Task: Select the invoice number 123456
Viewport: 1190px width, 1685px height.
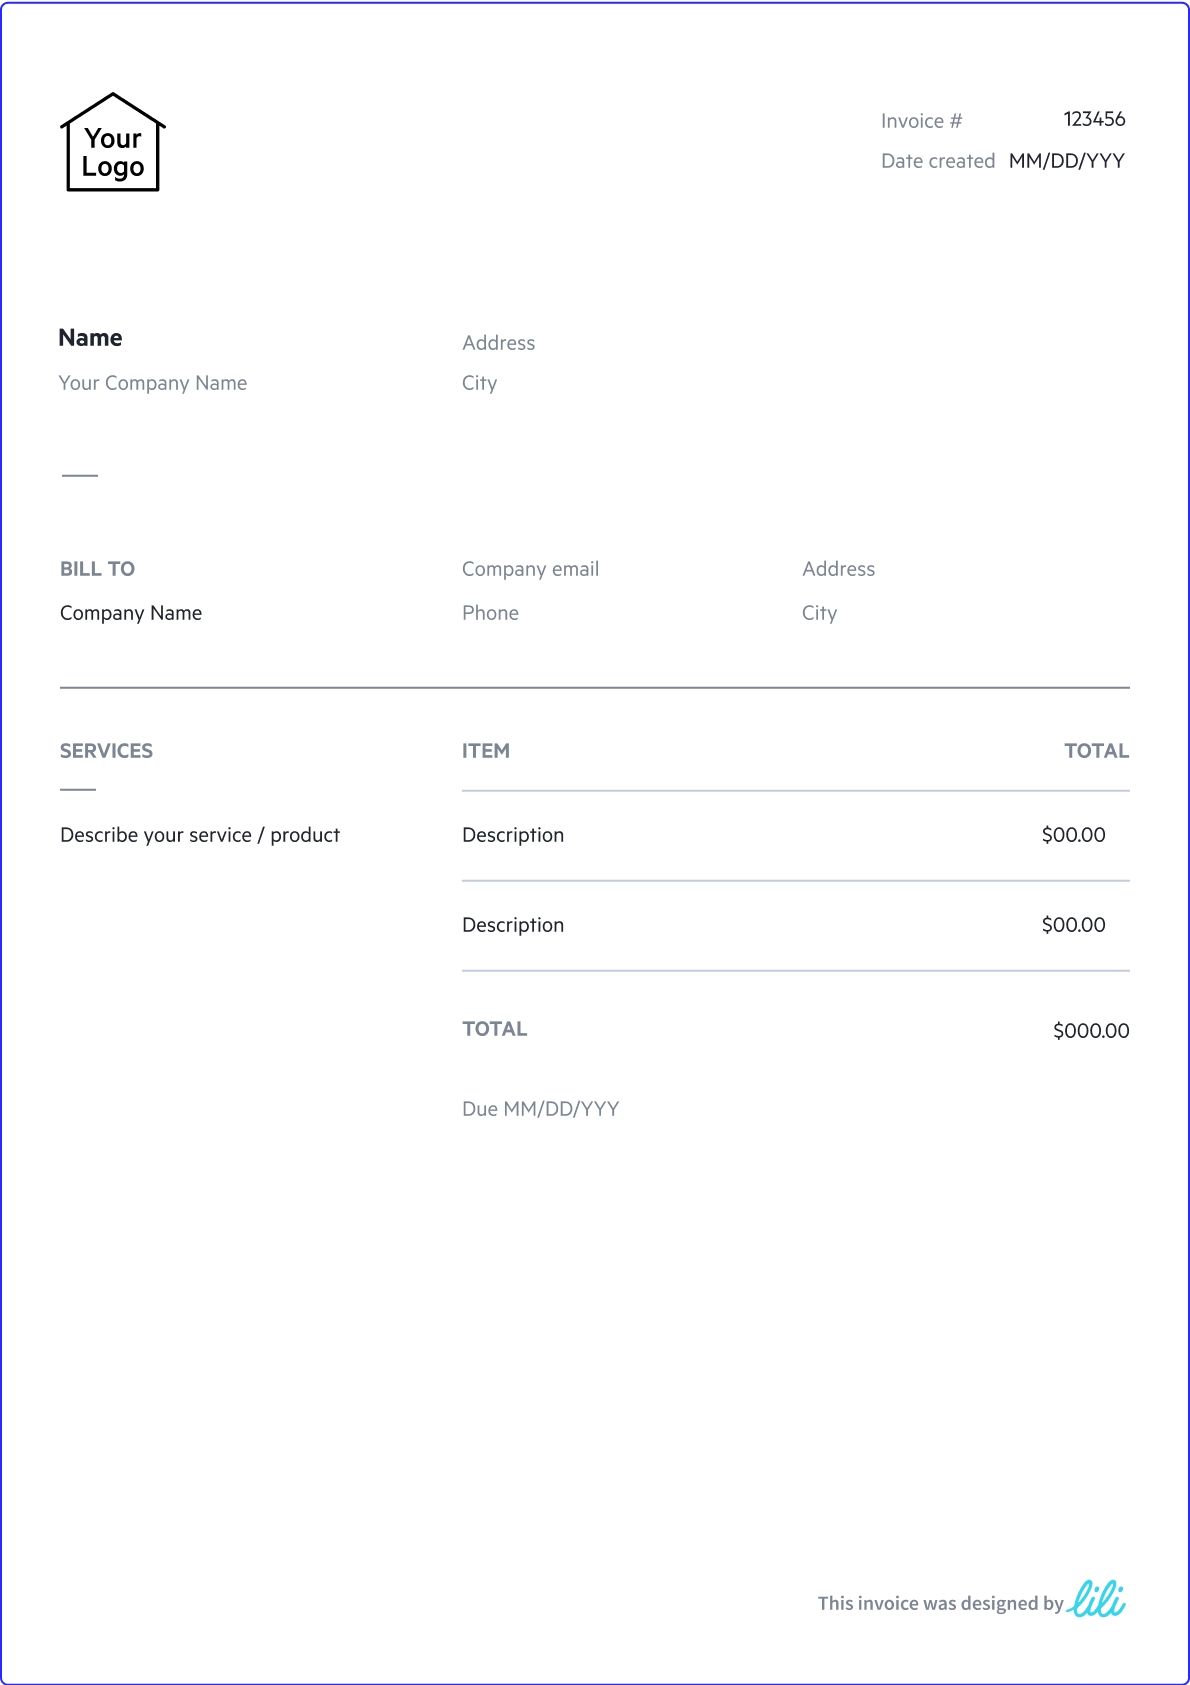Action: click(1094, 119)
